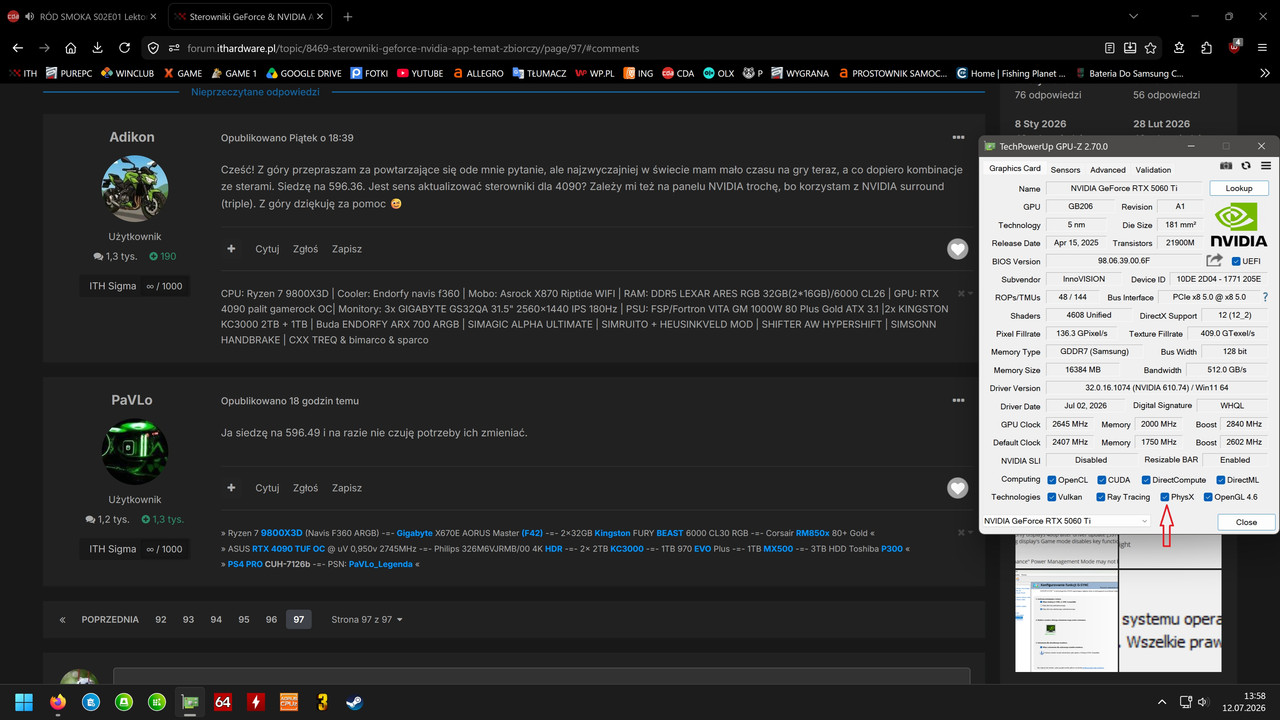The height and width of the screenshot is (720, 1280).
Task: Open Firefox application hamburger menu
Action: tap(1262, 48)
